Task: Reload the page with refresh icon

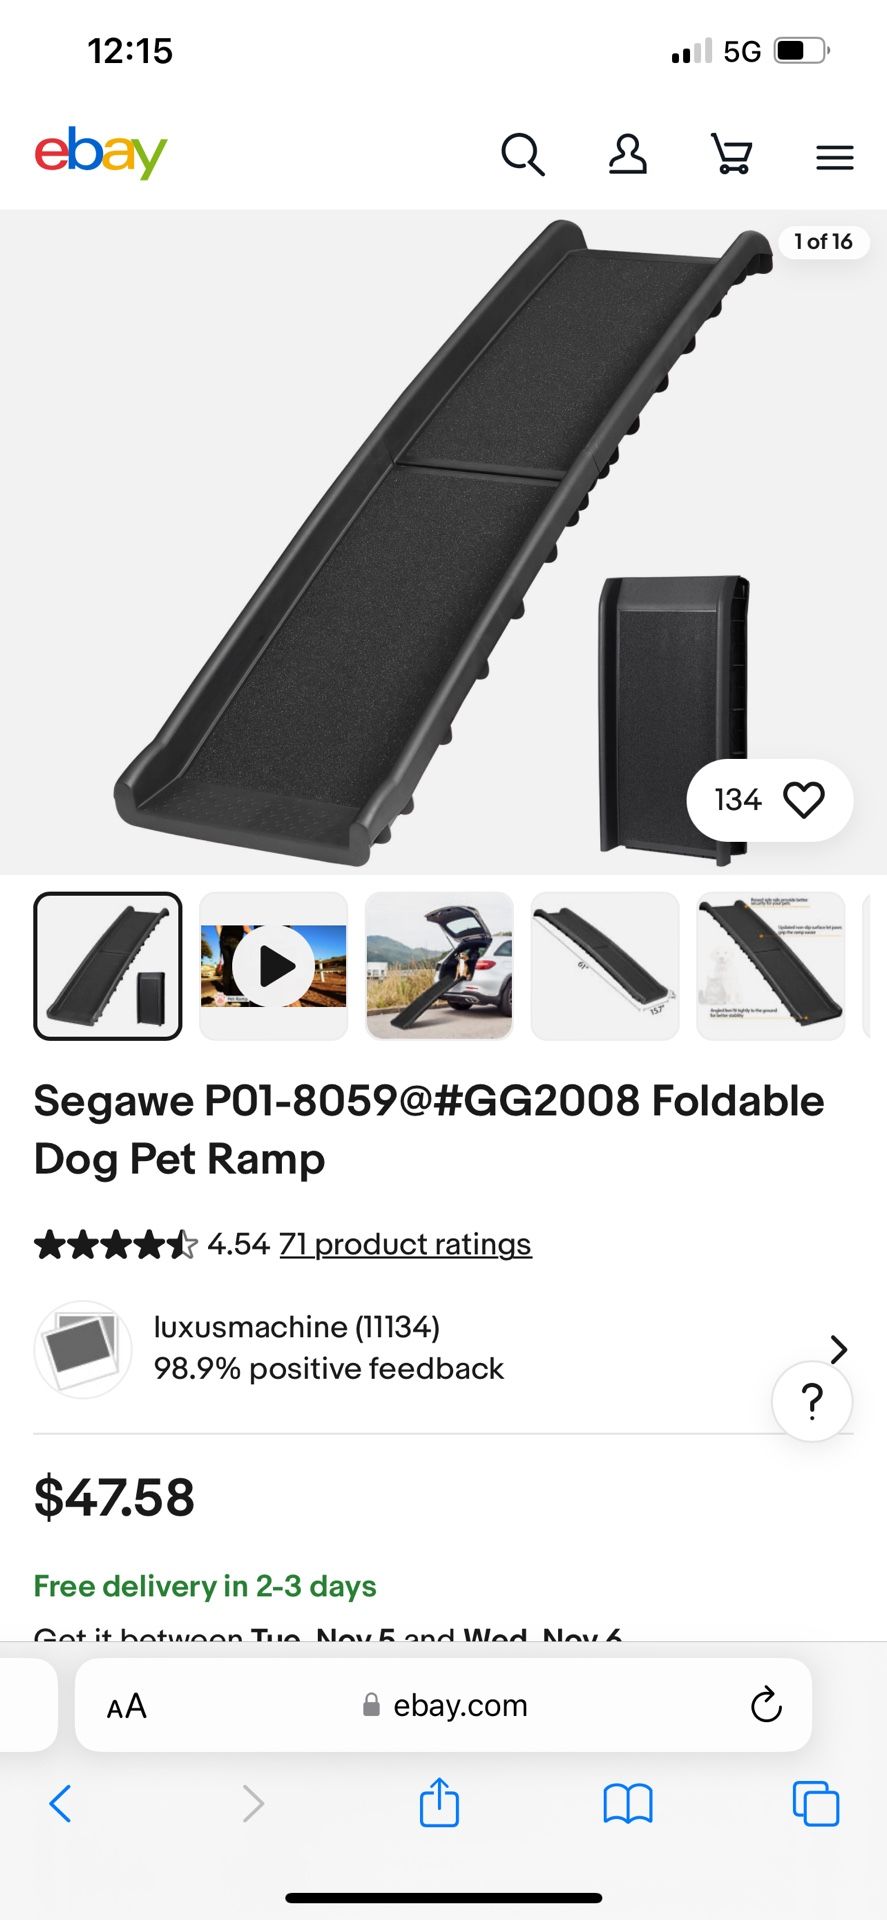Action: [x=766, y=1705]
